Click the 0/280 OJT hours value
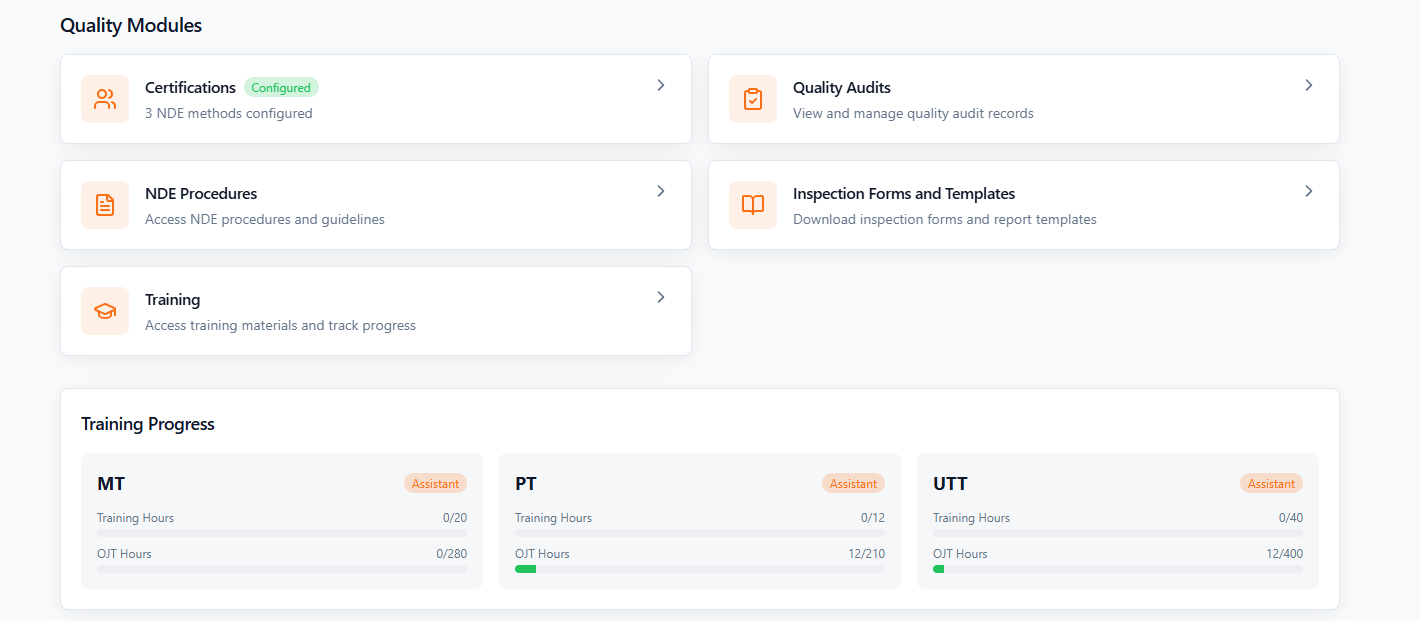Viewport: 1420px width, 621px height. [451, 554]
